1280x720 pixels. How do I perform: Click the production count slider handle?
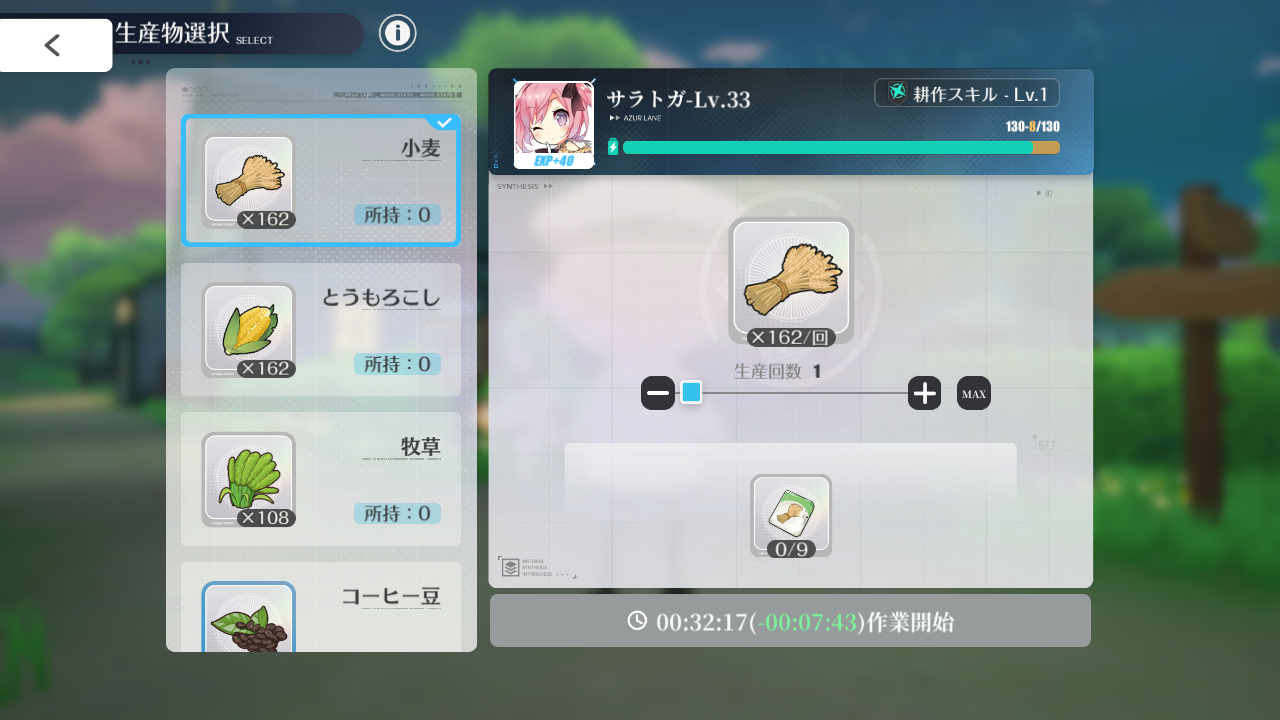691,392
